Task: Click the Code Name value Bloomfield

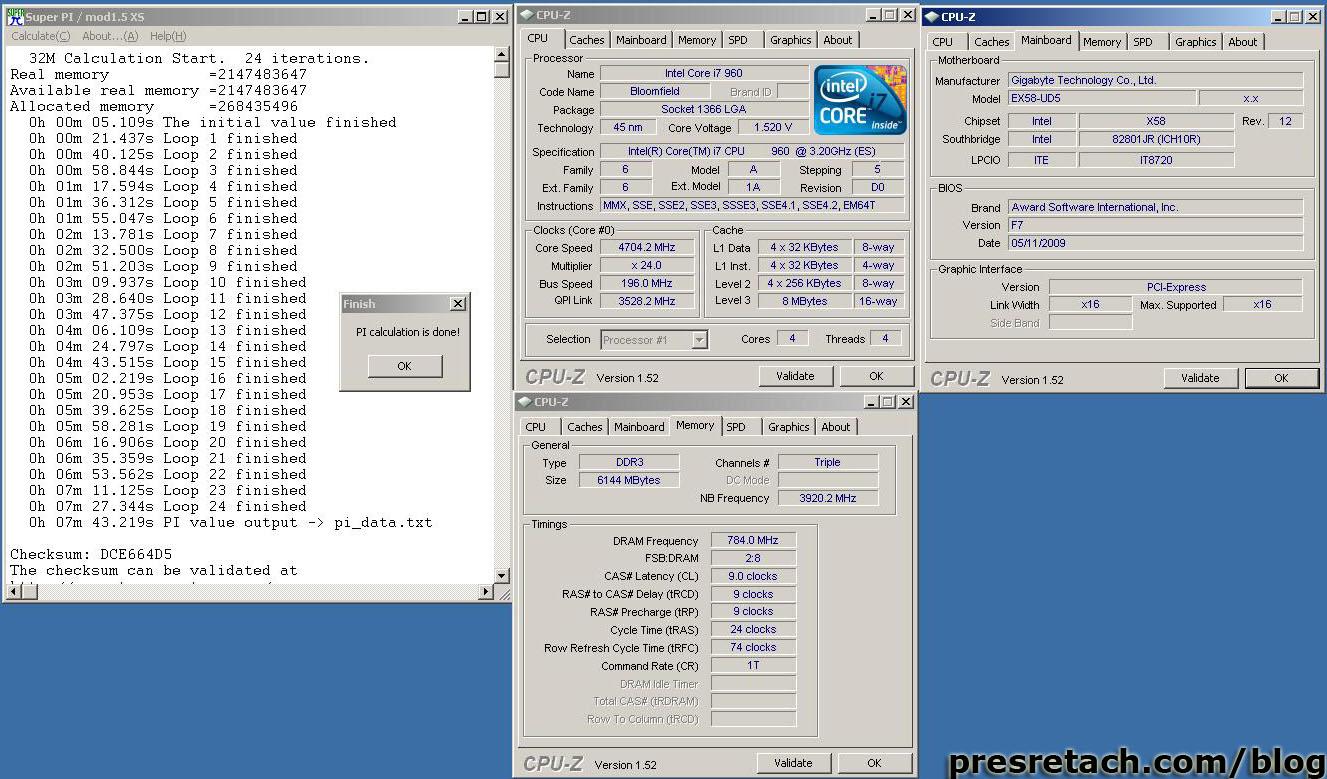Action: 655,91
